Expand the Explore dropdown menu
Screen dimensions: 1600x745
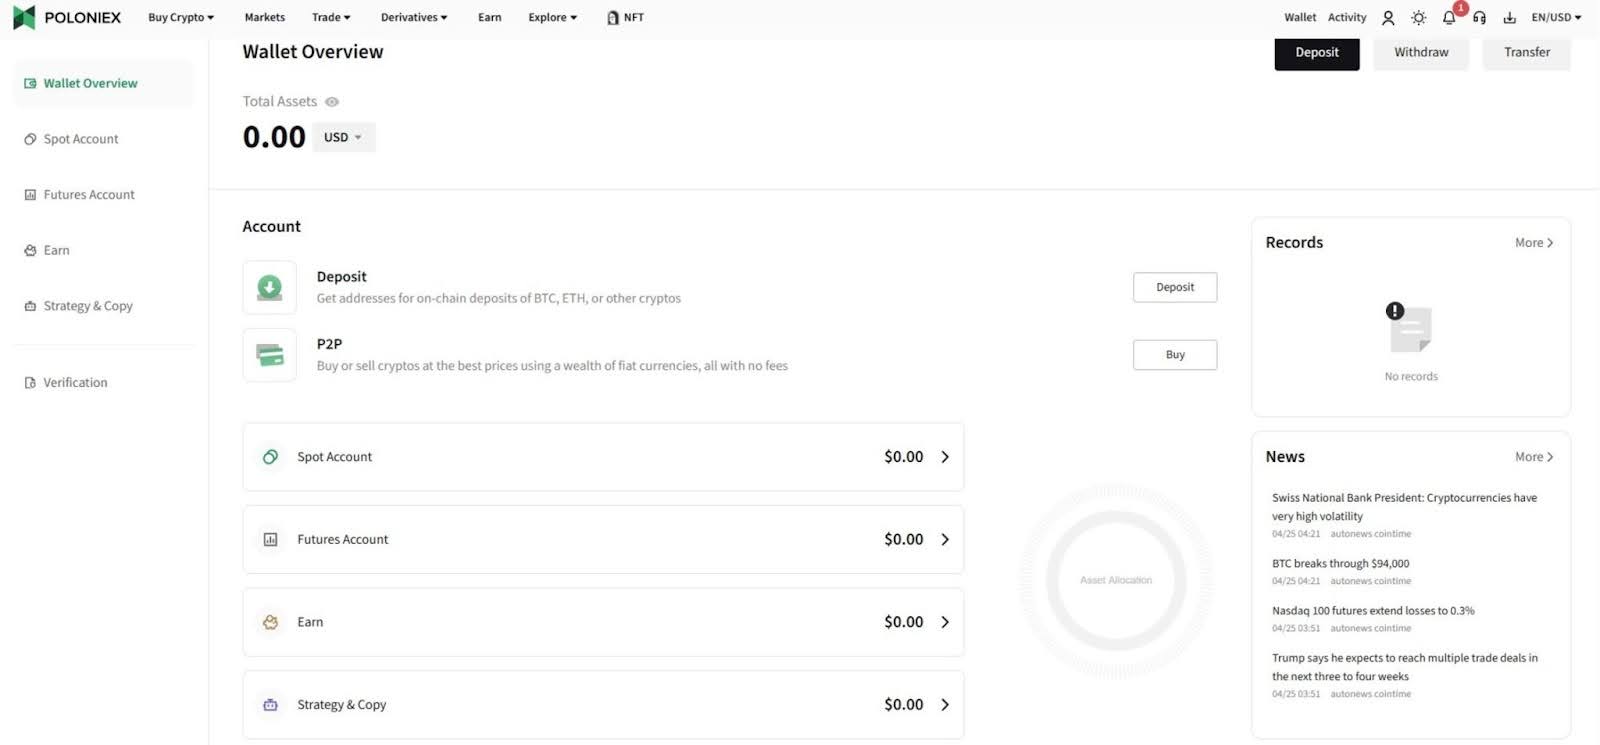coord(553,18)
